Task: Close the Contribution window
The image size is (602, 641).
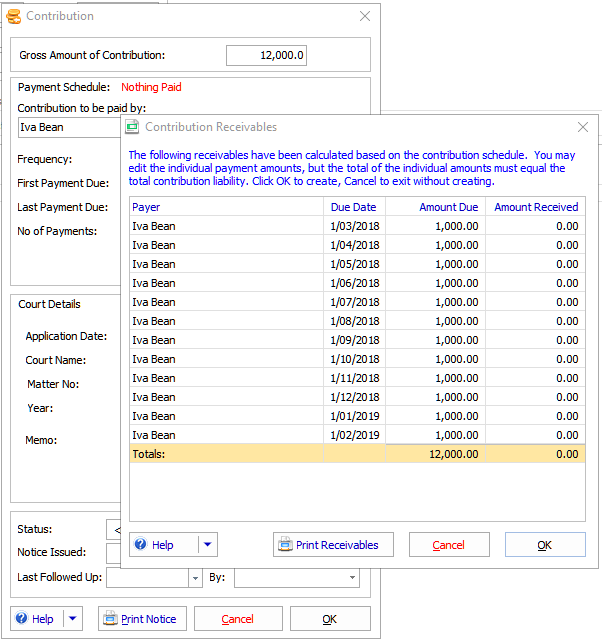Action: pyautogui.click(x=365, y=16)
